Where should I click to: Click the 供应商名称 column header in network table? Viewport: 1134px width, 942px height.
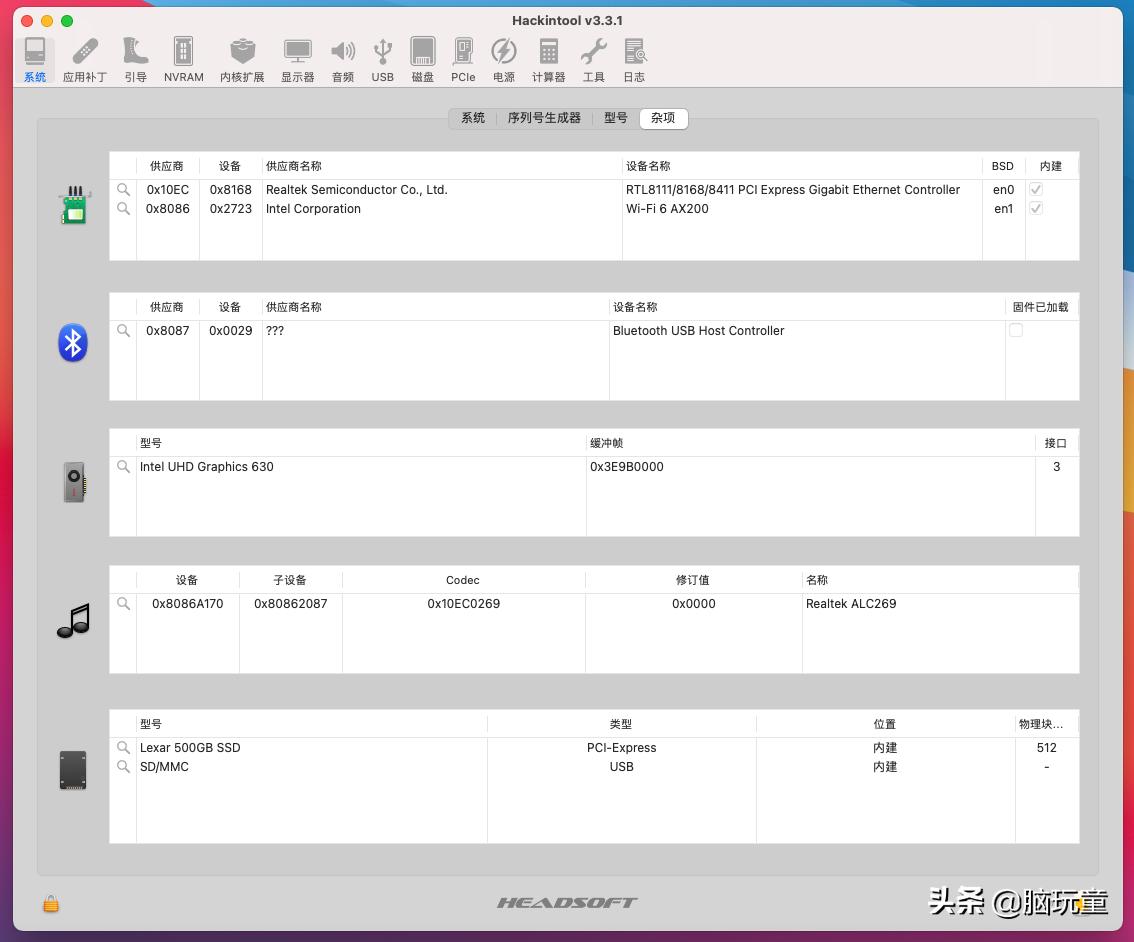click(294, 166)
